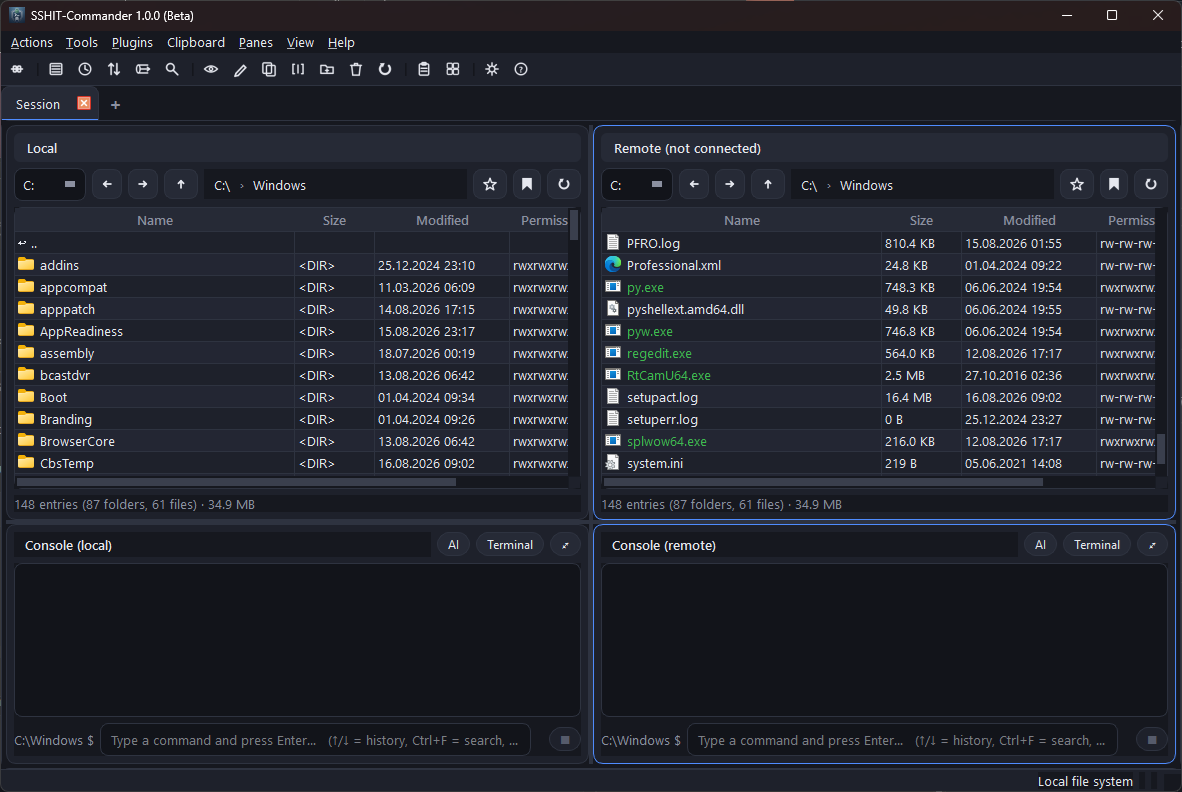The height and width of the screenshot is (792, 1182).
Task: Click the eye view file icon
Action: click(211, 69)
